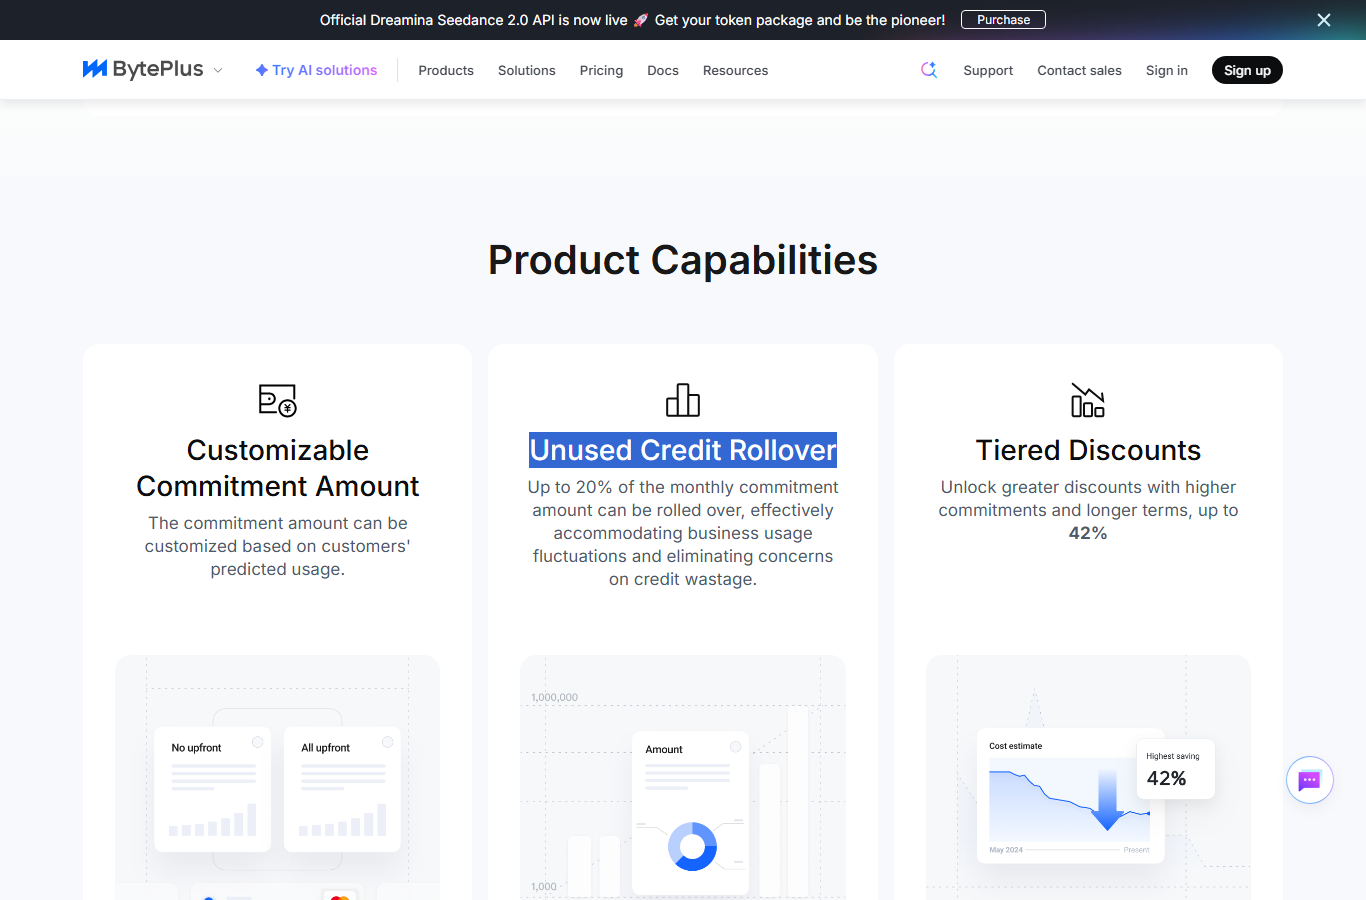This screenshot has width=1366, height=900.
Task: Click the Customizable Commitment Amount heading
Action: pos(278,468)
